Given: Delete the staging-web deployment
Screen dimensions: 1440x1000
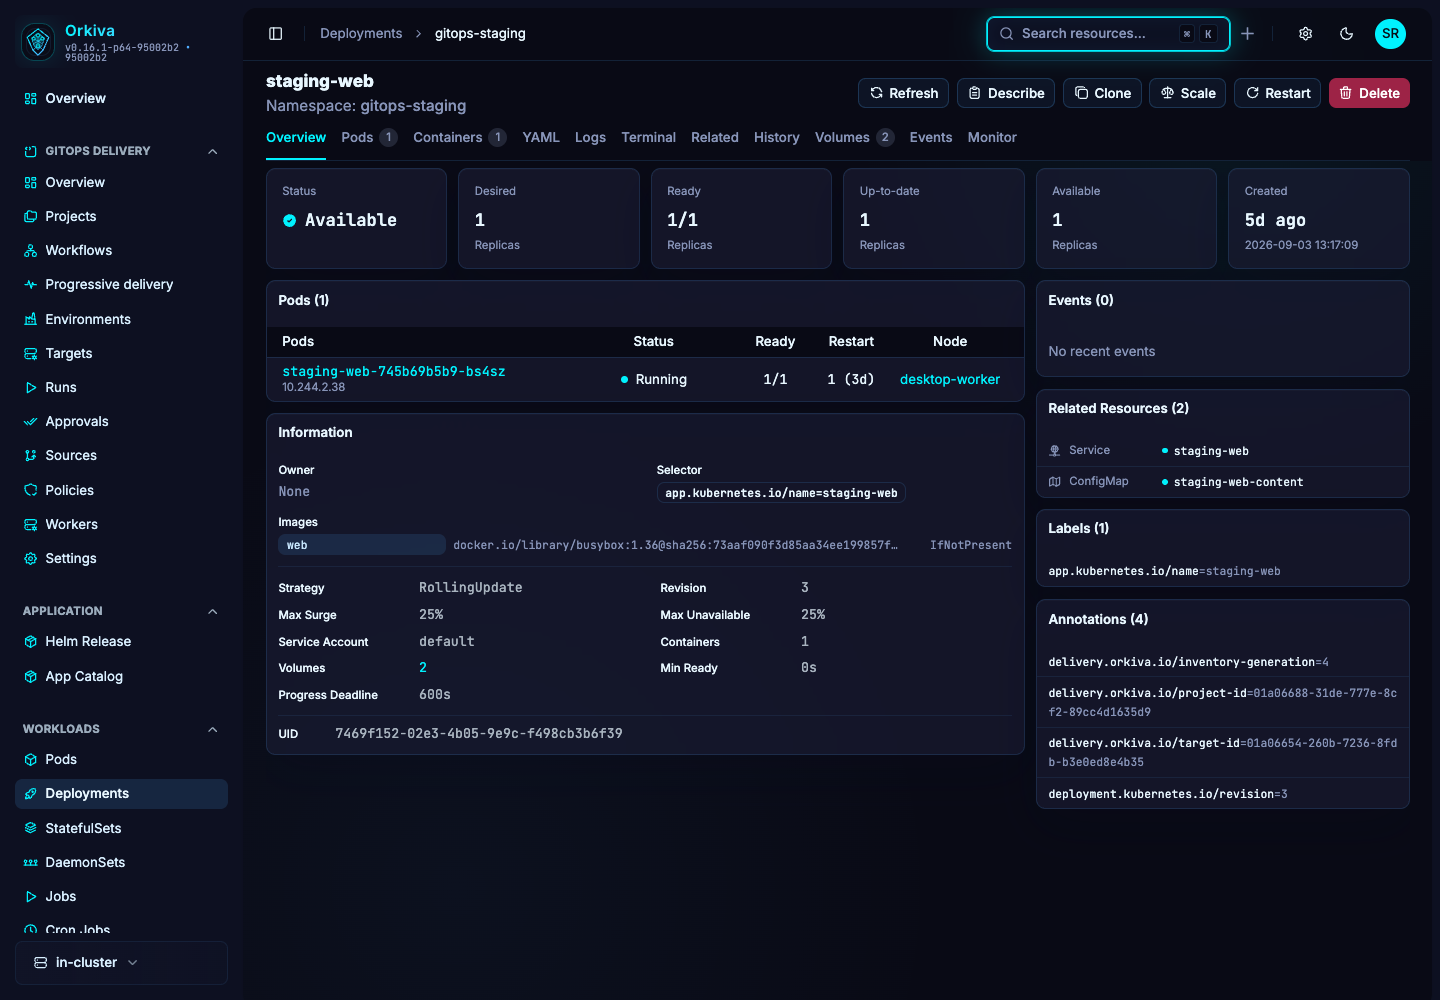Looking at the screenshot, I should tap(1369, 93).
